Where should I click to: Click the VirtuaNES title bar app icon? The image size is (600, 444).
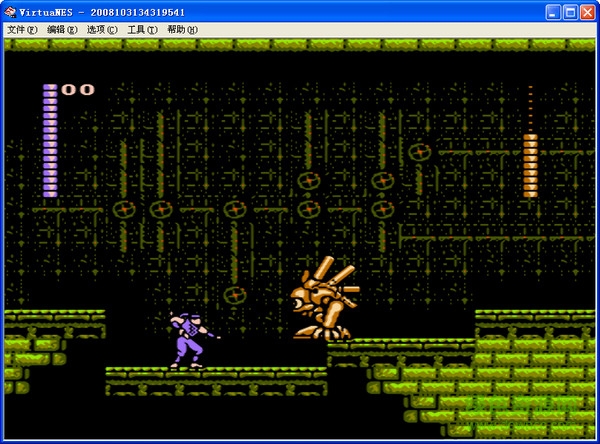(x=10, y=12)
